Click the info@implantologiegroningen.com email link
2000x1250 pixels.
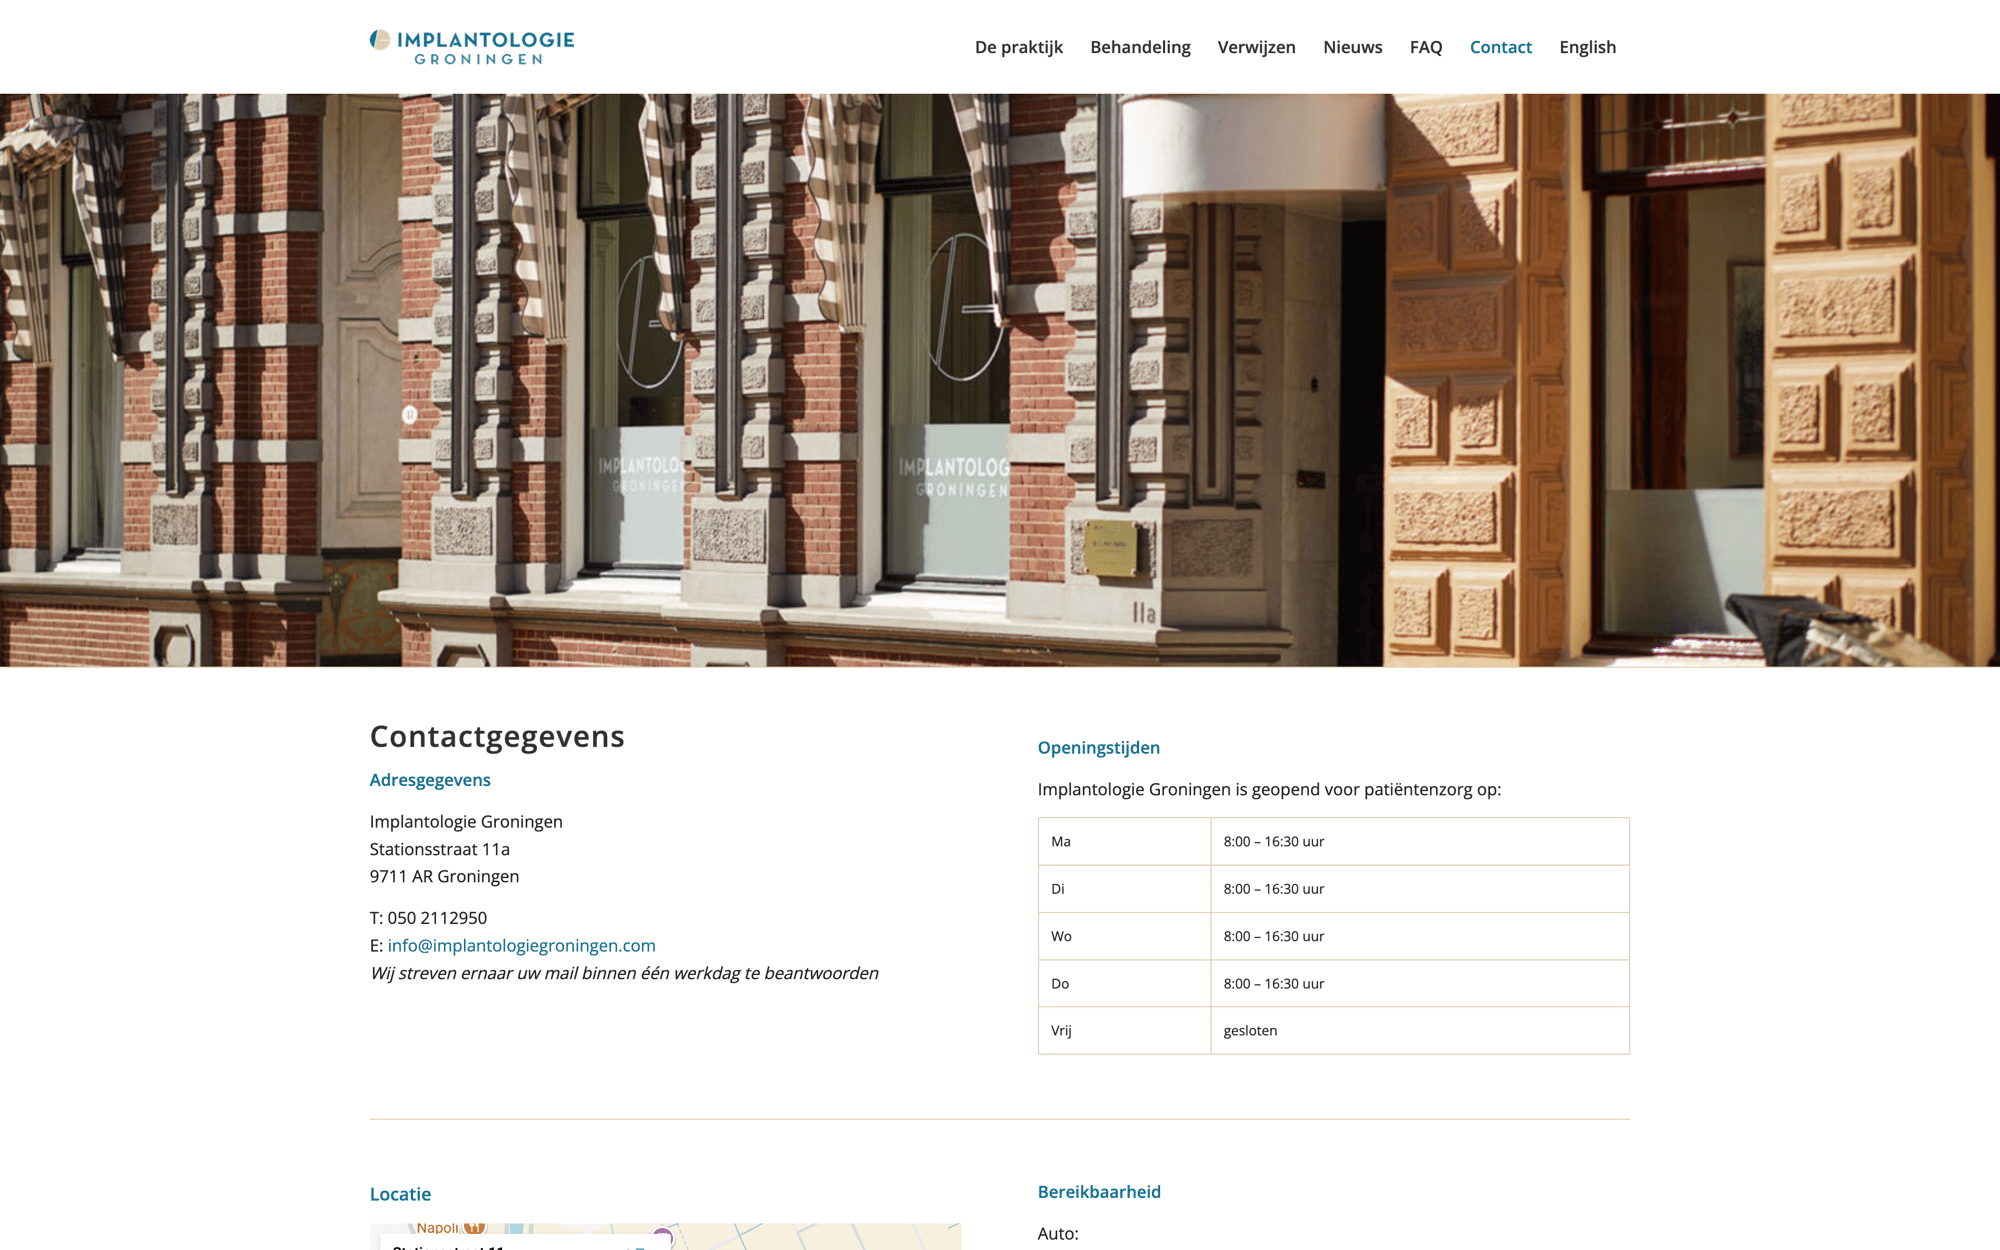tap(522, 945)
